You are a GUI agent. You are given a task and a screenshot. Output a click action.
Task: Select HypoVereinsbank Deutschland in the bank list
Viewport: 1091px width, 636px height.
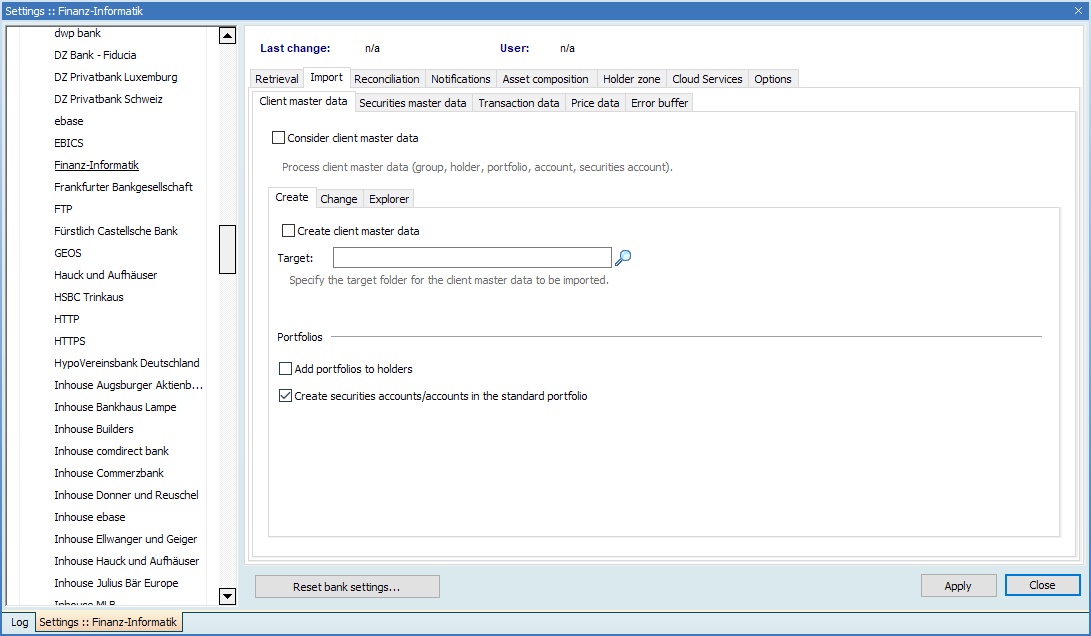tap(127, 363)
